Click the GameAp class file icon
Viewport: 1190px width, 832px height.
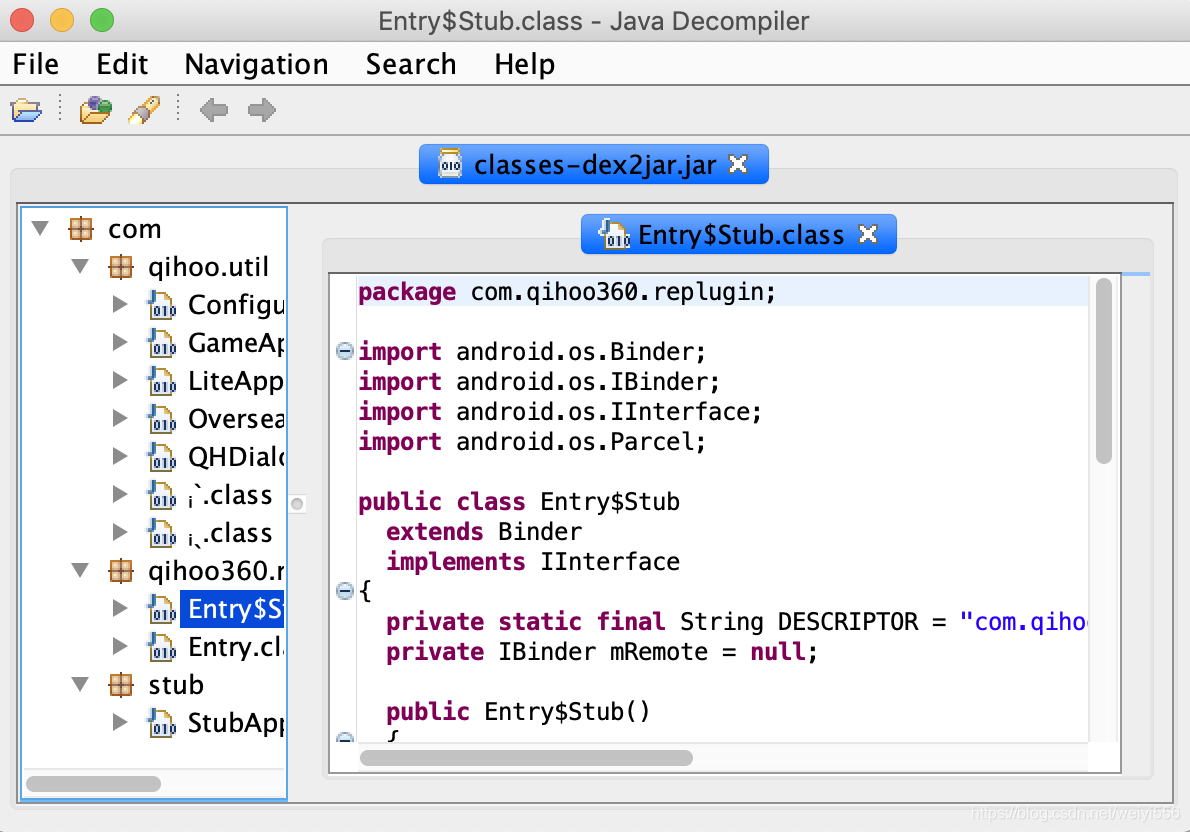(162, 343)
